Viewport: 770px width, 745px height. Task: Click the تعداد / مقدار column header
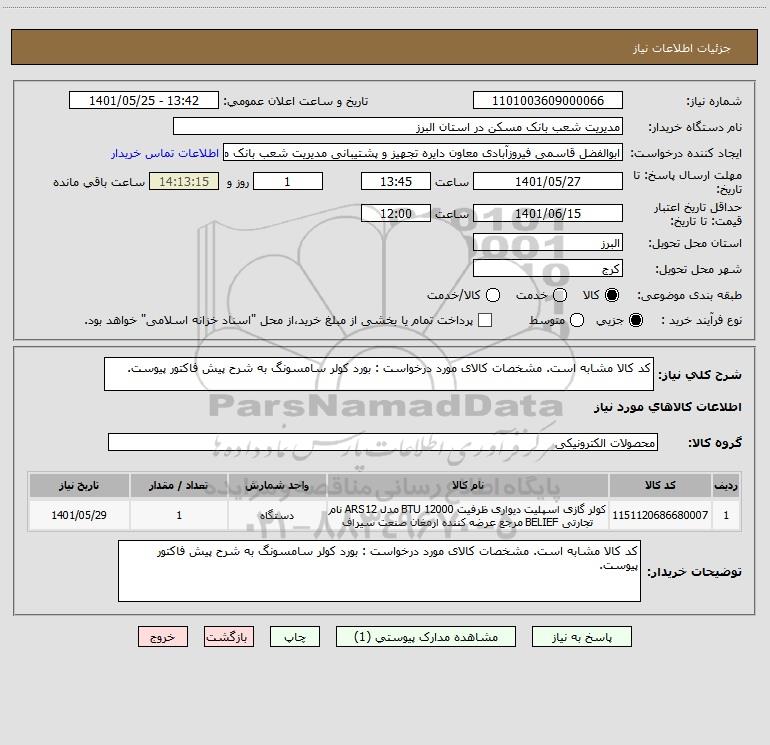coord(179,485)
